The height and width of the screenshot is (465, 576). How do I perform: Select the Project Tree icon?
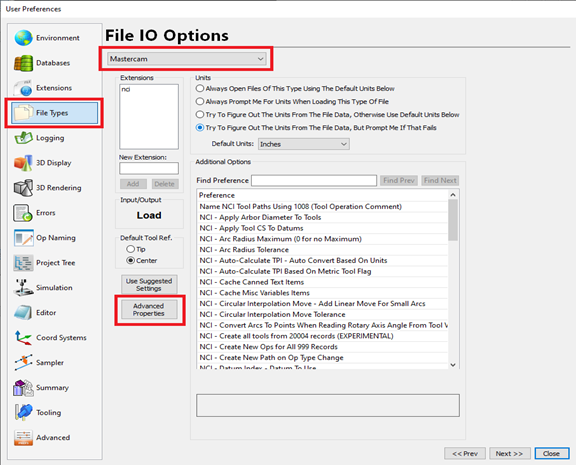pyautogui.click(x=24, y=263)
